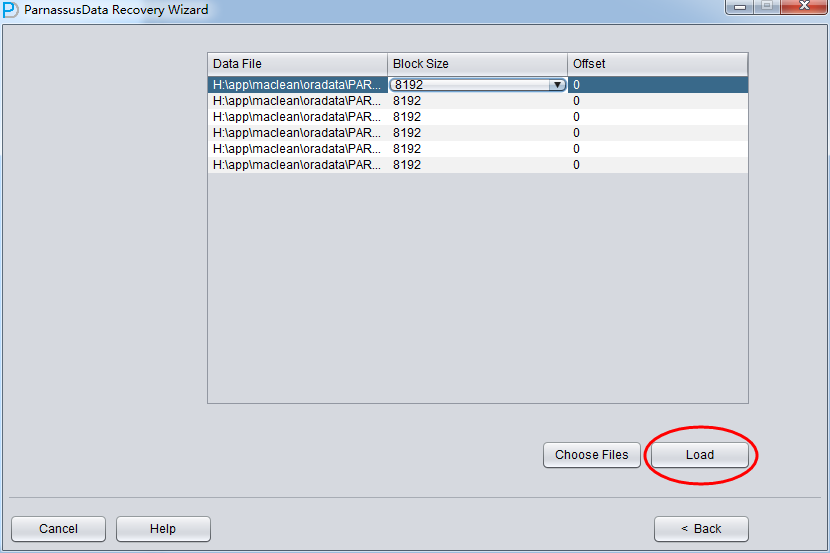Close the Recovery Wizard window
Screen dimensions: 830x553
coord(803,7)
